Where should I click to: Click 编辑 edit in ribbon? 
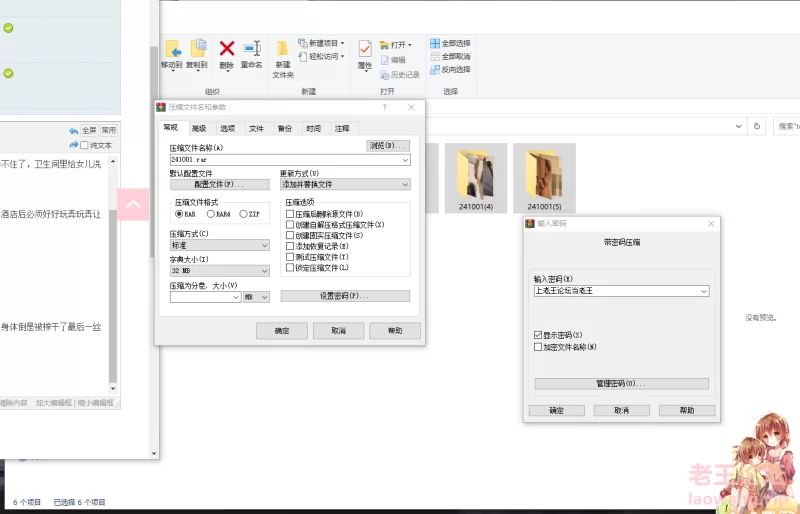coord(393,60)
